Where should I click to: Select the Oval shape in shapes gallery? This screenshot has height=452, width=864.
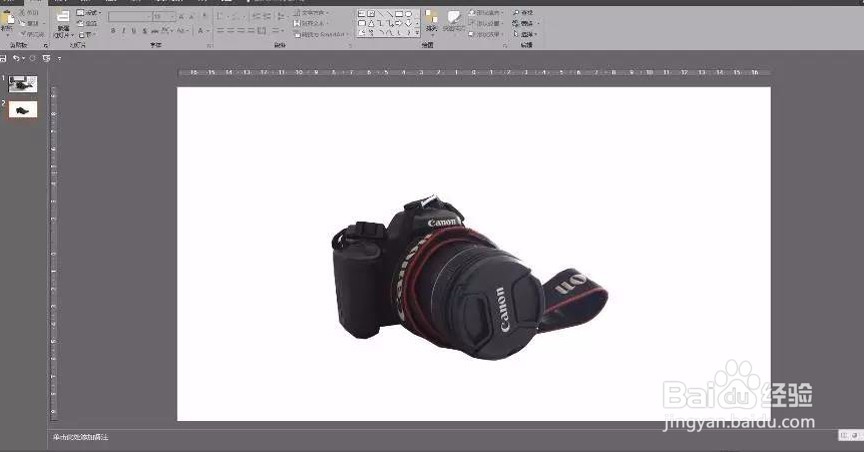point(408,14)
